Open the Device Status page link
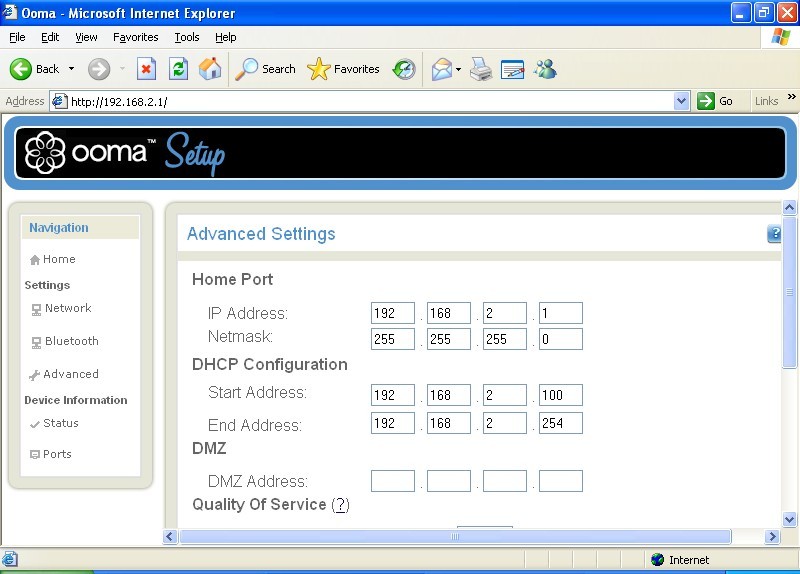 (x=60, y=423)
